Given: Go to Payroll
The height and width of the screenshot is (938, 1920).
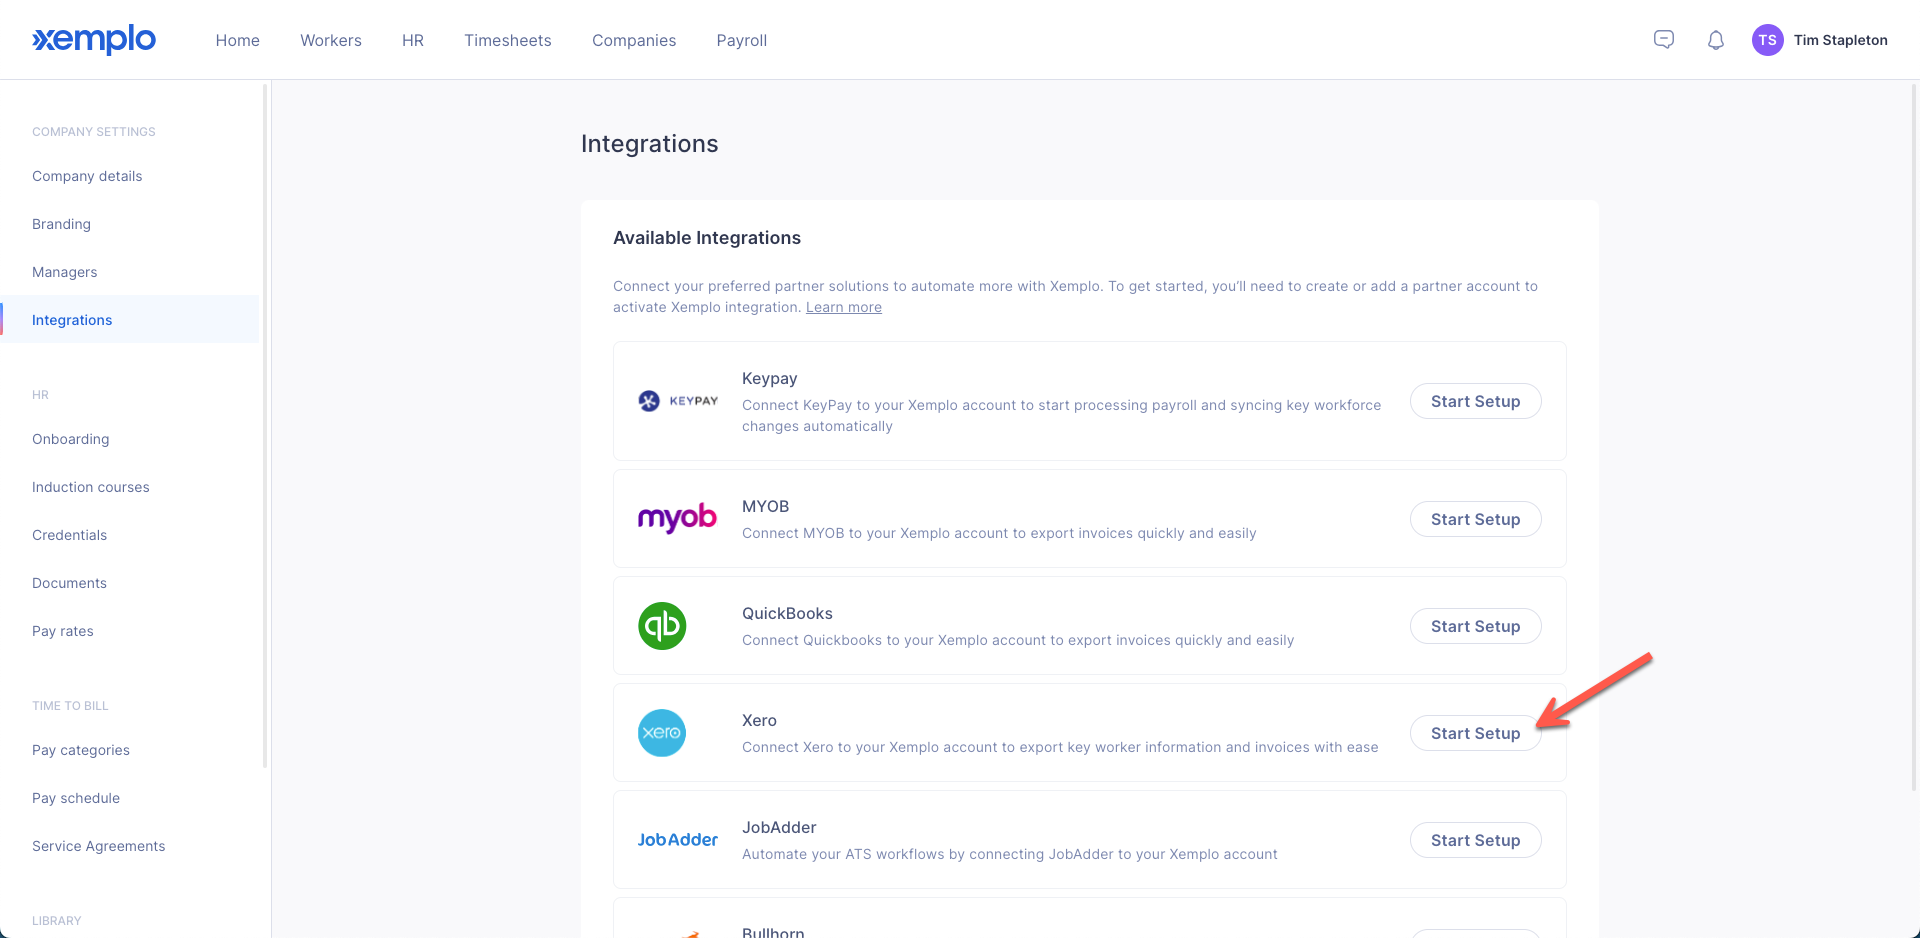Looking at the screenshot, I should [x=742, y=40].
